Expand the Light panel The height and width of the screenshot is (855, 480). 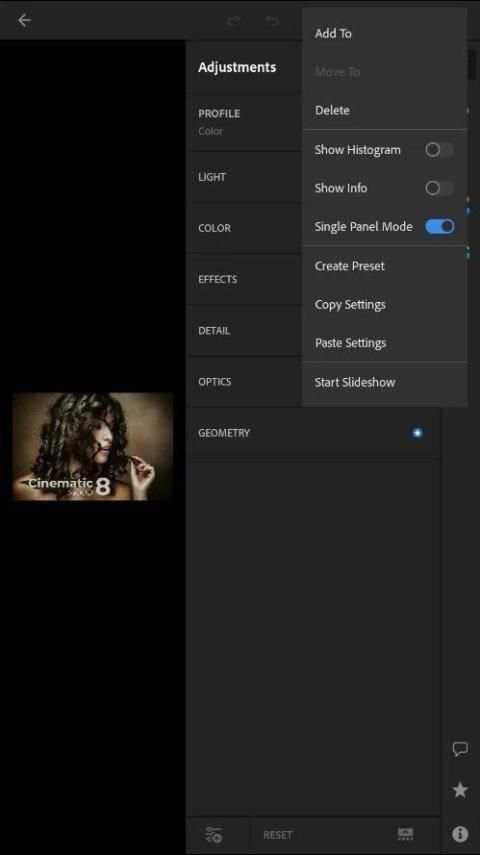[244, 177]
